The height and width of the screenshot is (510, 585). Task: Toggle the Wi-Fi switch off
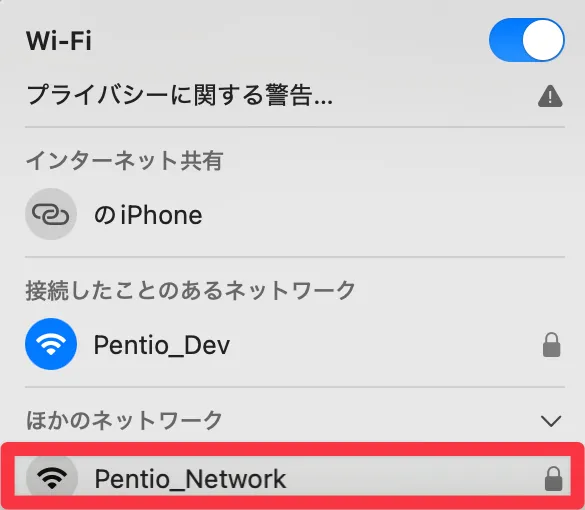(x=526, y=40)
